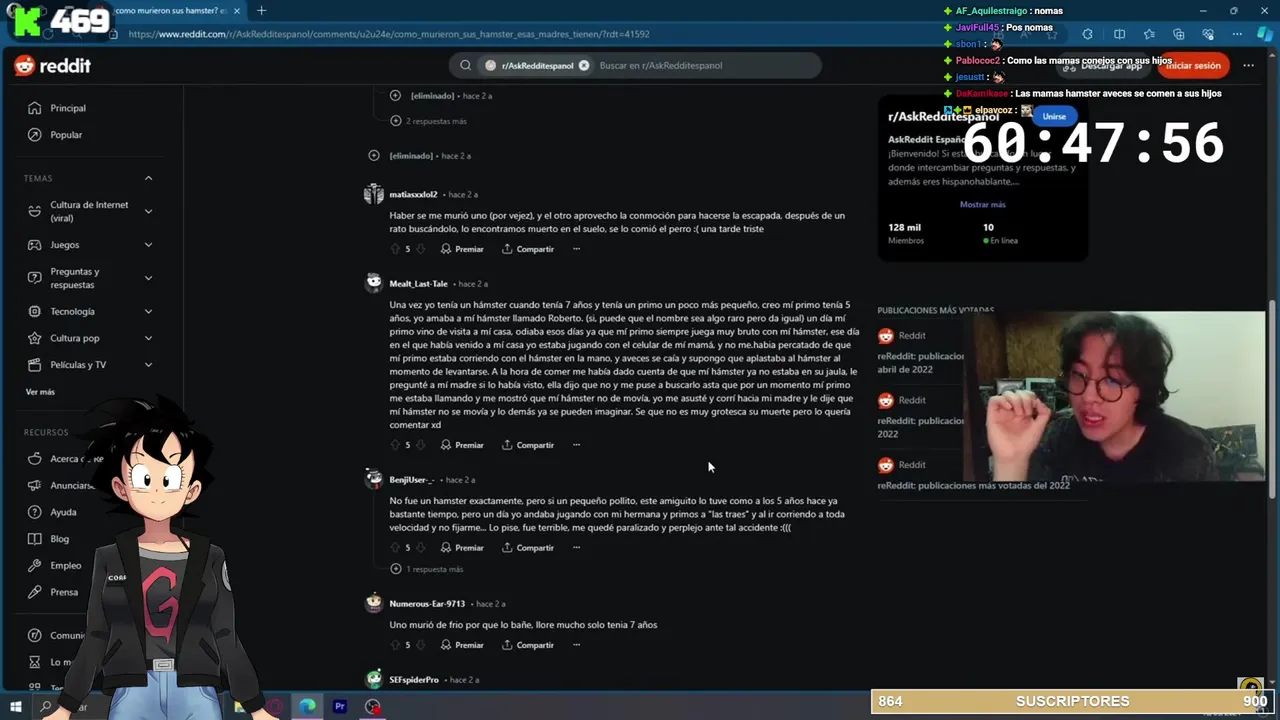Click Premiar on BenjiUser-_-'s comment
The width and height of the screenshot is (1280, 720).
click(462, 548)
